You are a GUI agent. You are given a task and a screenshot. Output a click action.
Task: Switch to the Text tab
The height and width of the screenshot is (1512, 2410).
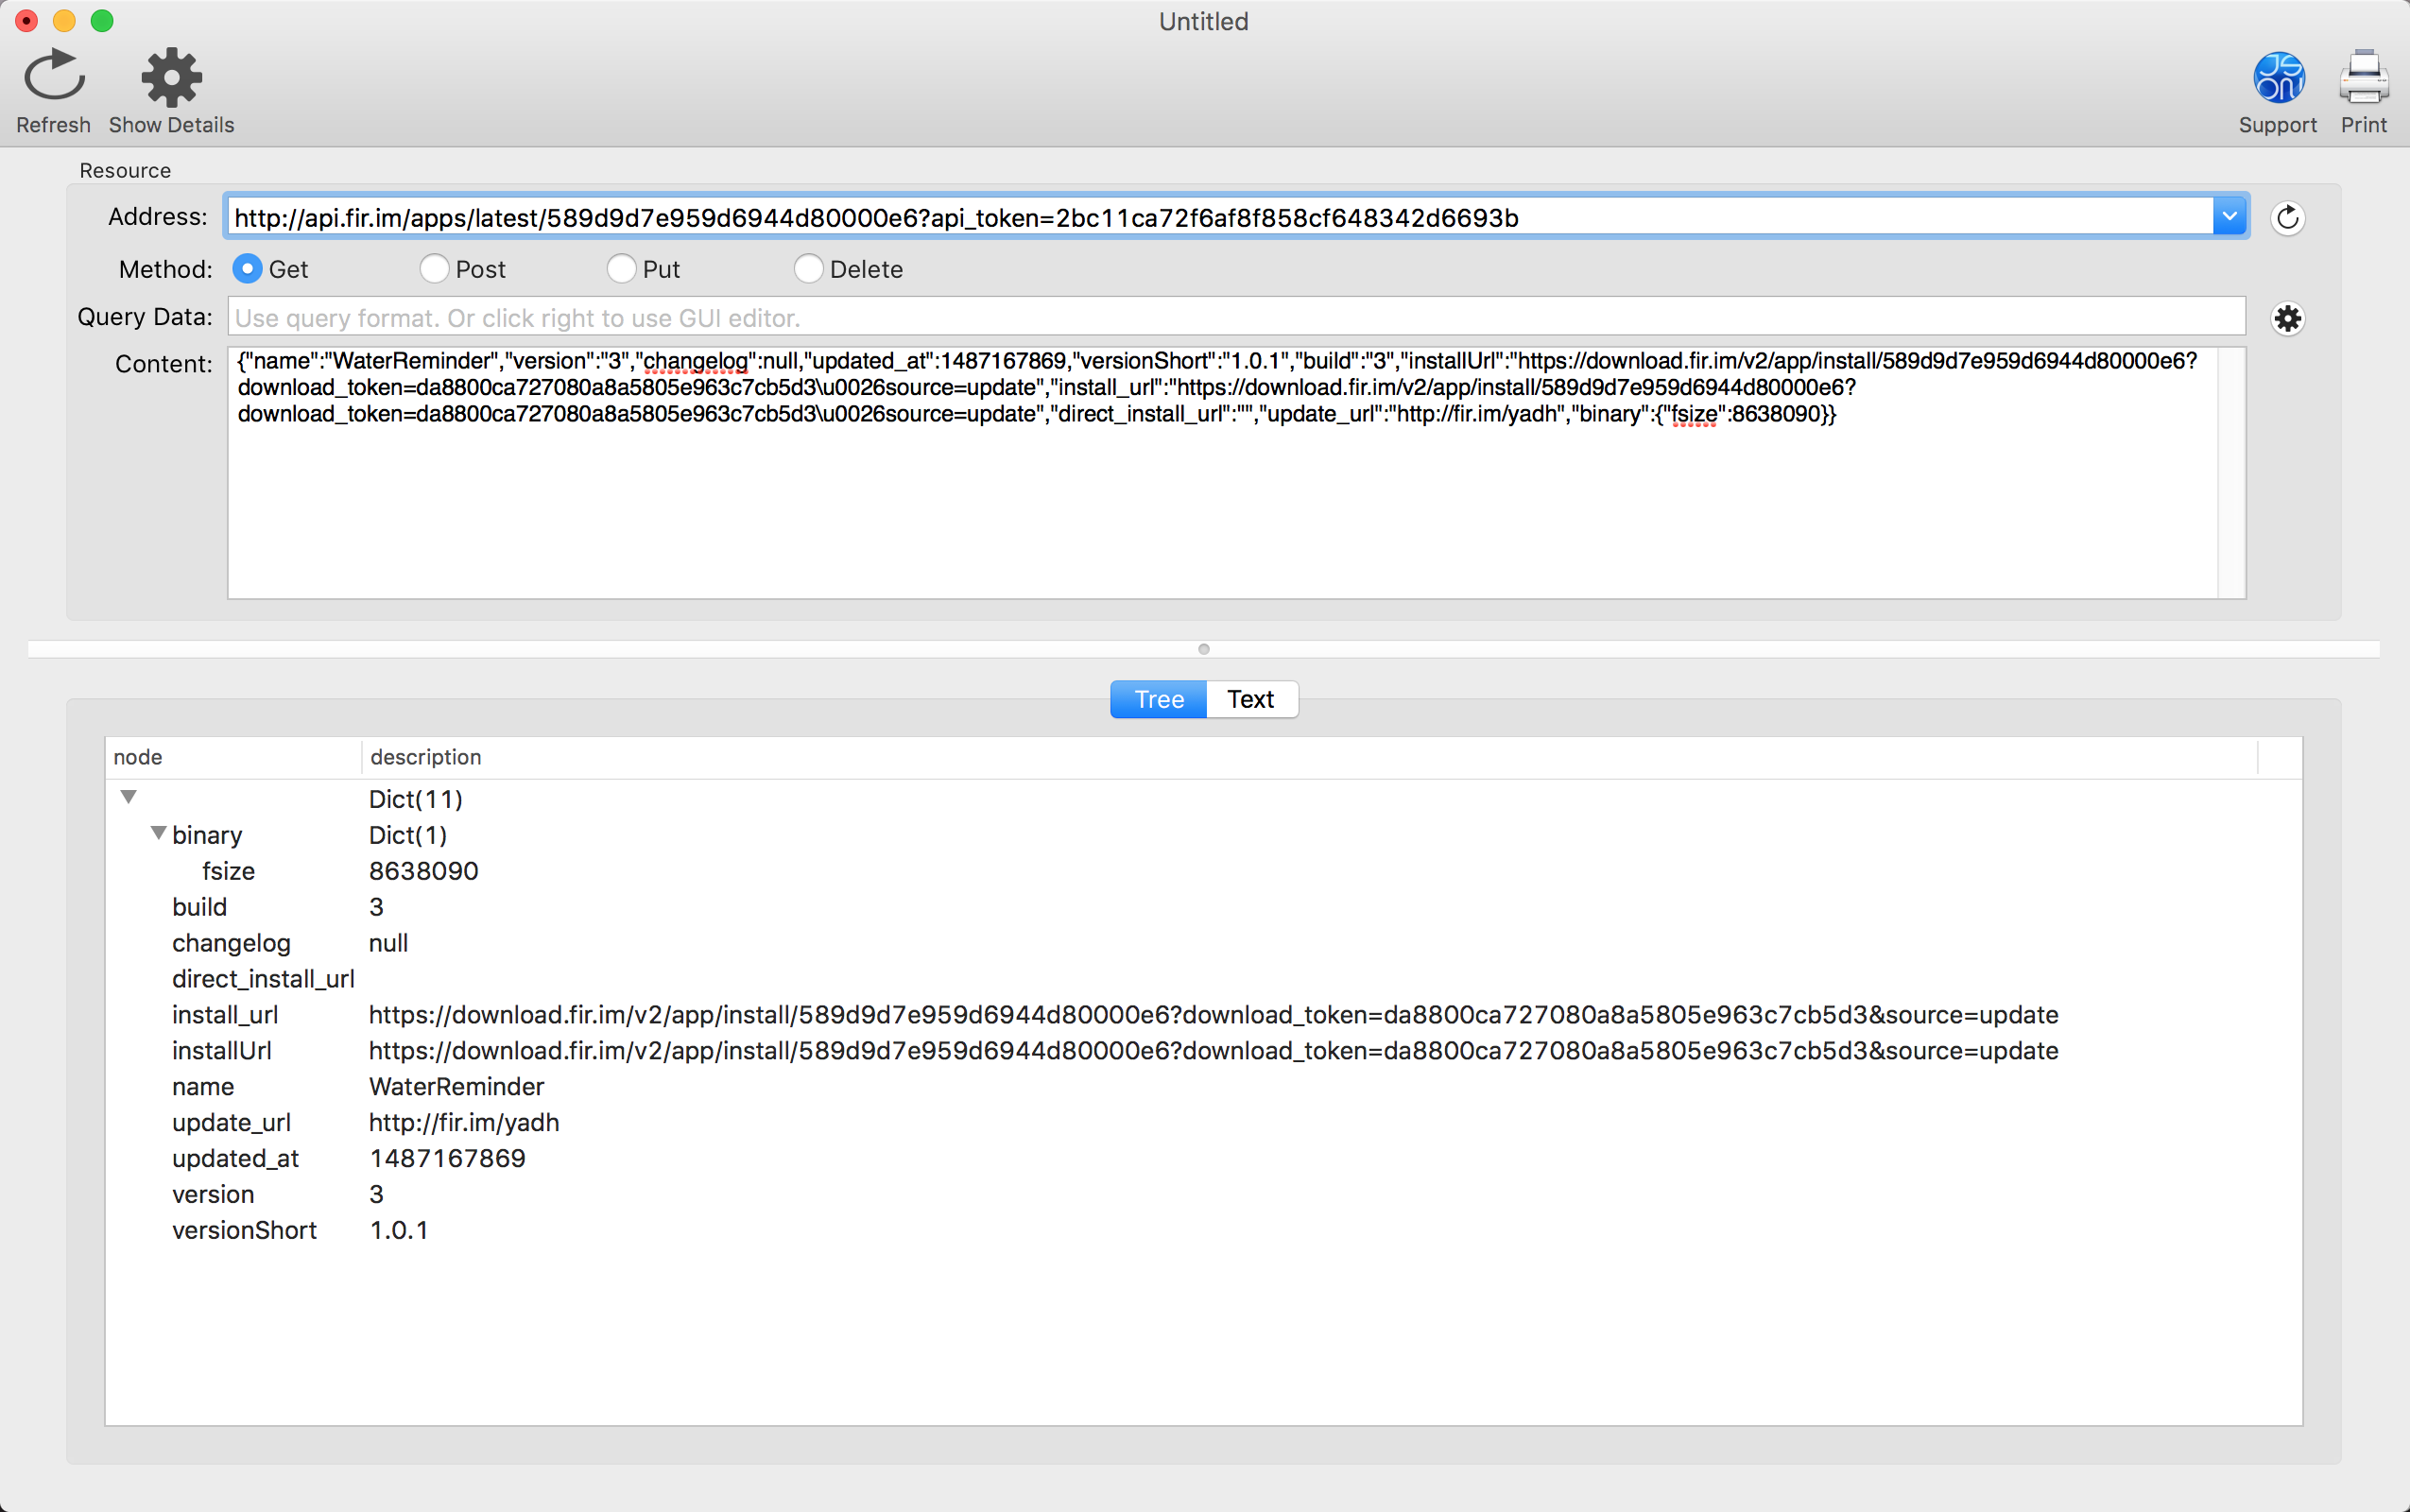point(1250,699)
